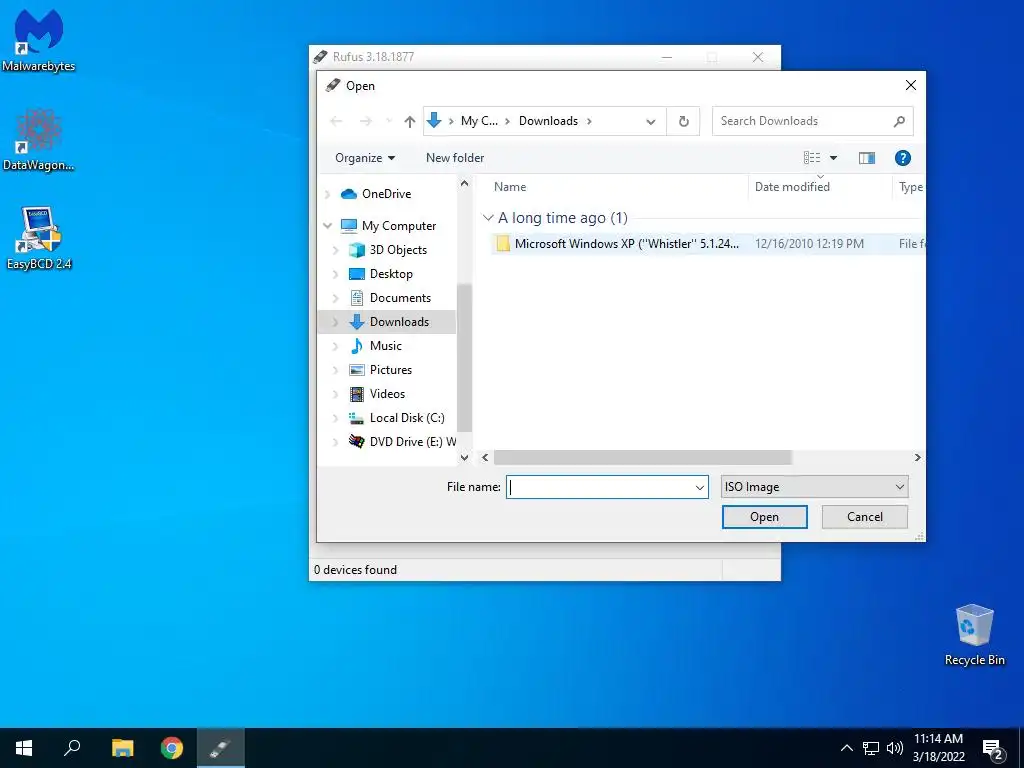Click the Cancel button
The image size is (1024, 768).
[x=865, y=517]
